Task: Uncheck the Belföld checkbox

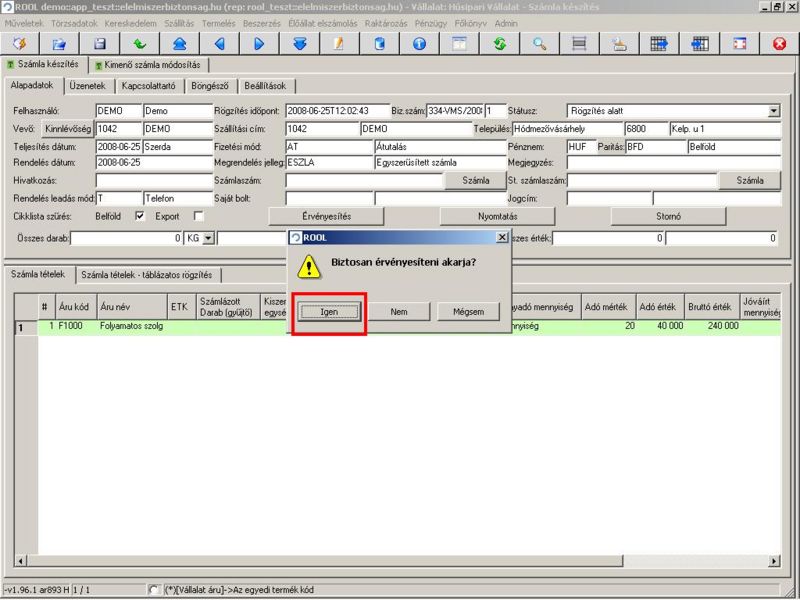Action: click(140, 216)
